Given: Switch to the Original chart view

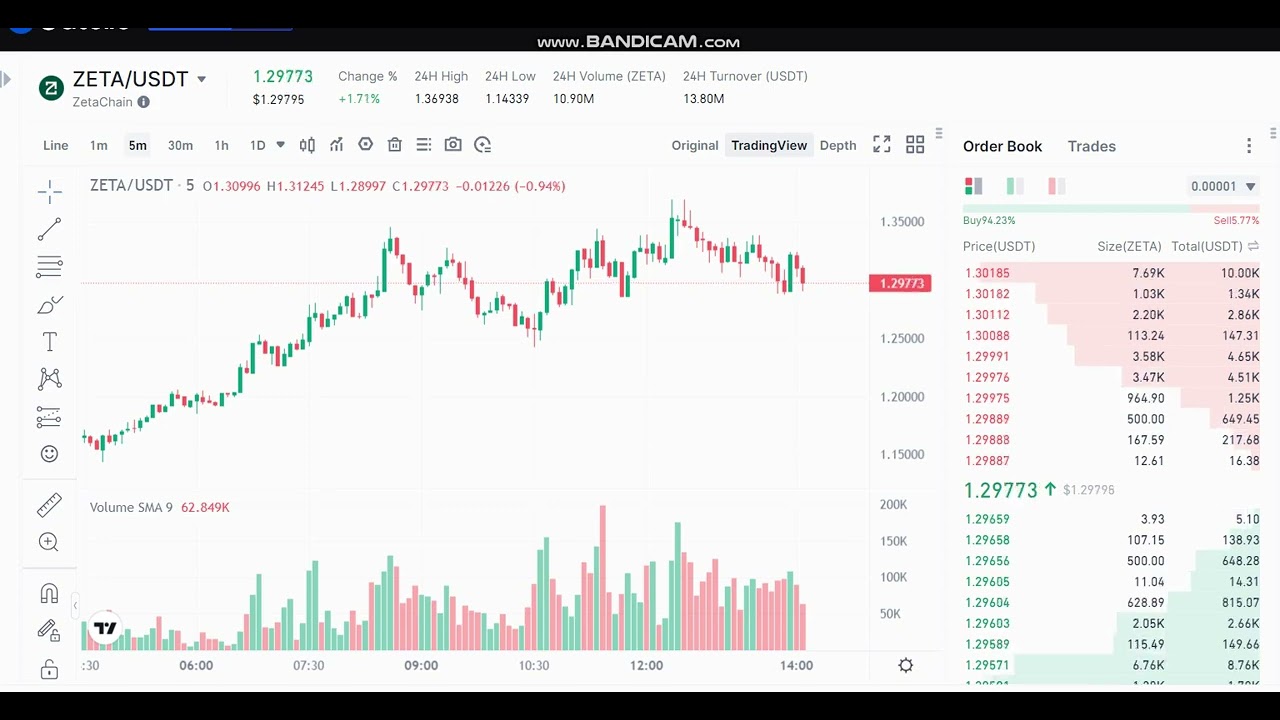Looking at the screenshot, I should [x=695, y=145].
